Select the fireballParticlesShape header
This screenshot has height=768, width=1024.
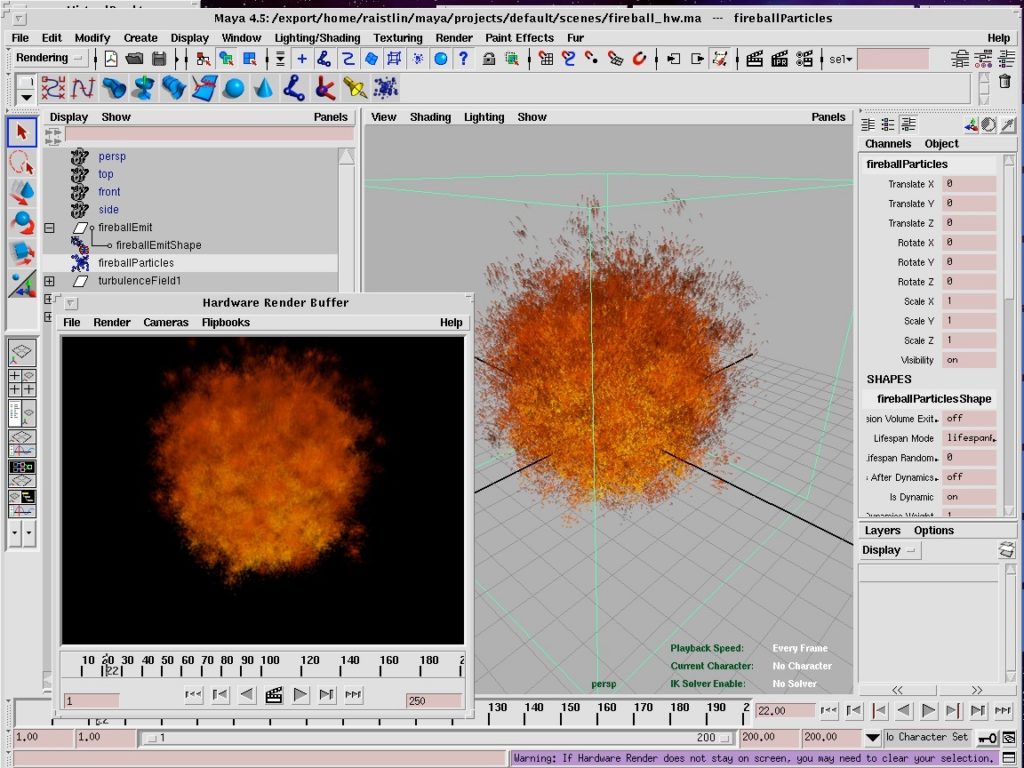pyautogui.click(x=934, y=399)
